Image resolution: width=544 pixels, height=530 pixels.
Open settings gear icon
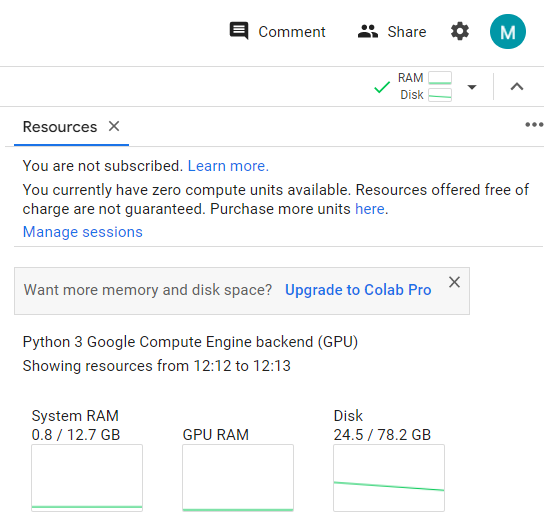[460, 32]
